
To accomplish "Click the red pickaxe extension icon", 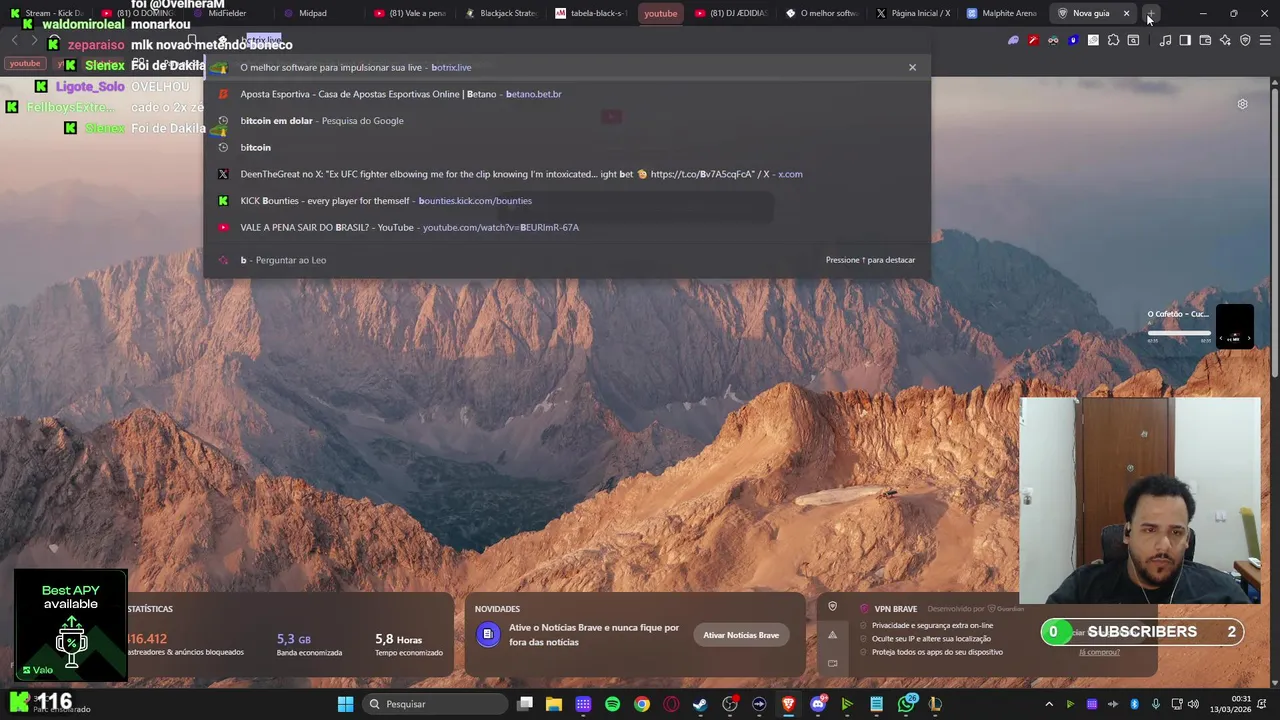I will pos(1033,40).
